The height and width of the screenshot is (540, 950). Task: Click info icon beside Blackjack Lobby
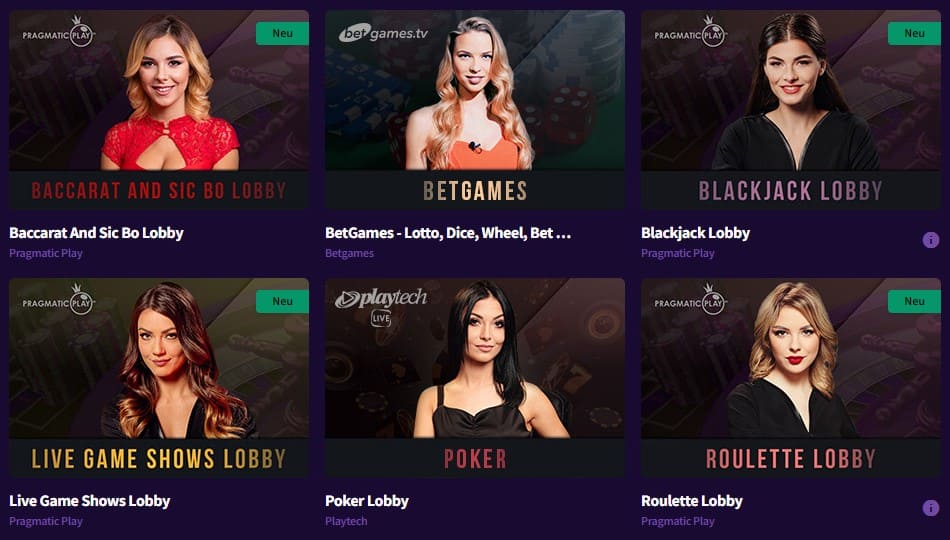pos(931,240)
